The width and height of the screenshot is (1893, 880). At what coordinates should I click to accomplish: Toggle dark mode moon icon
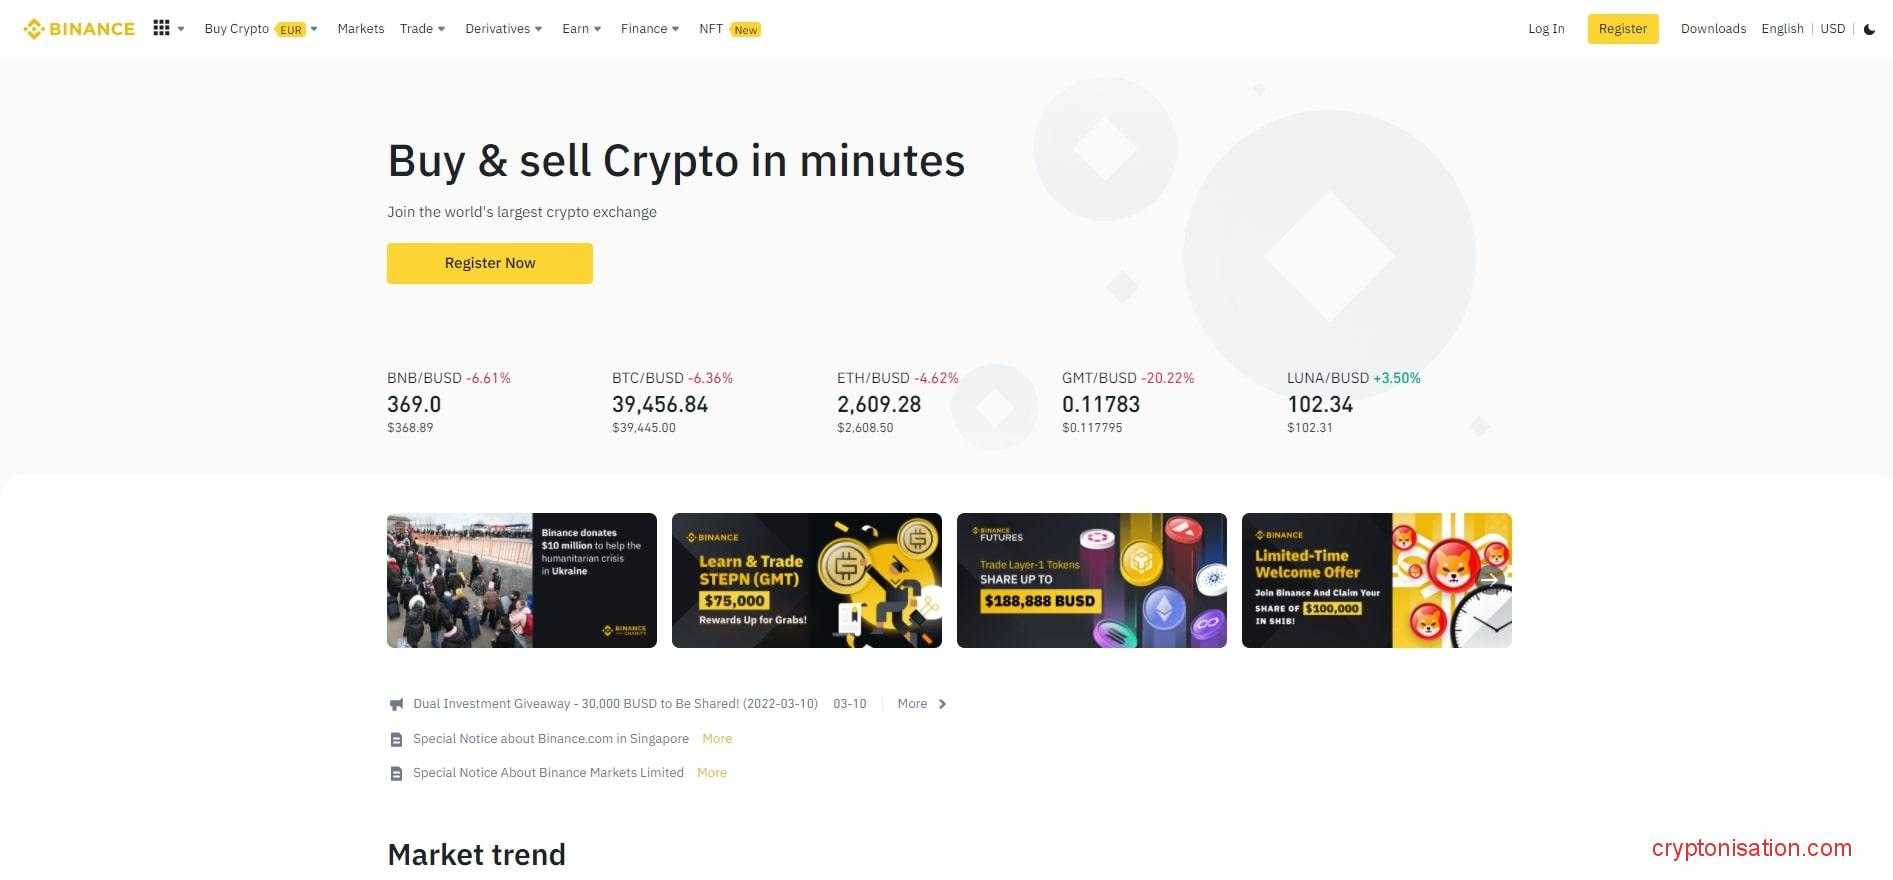point(1869,29)
